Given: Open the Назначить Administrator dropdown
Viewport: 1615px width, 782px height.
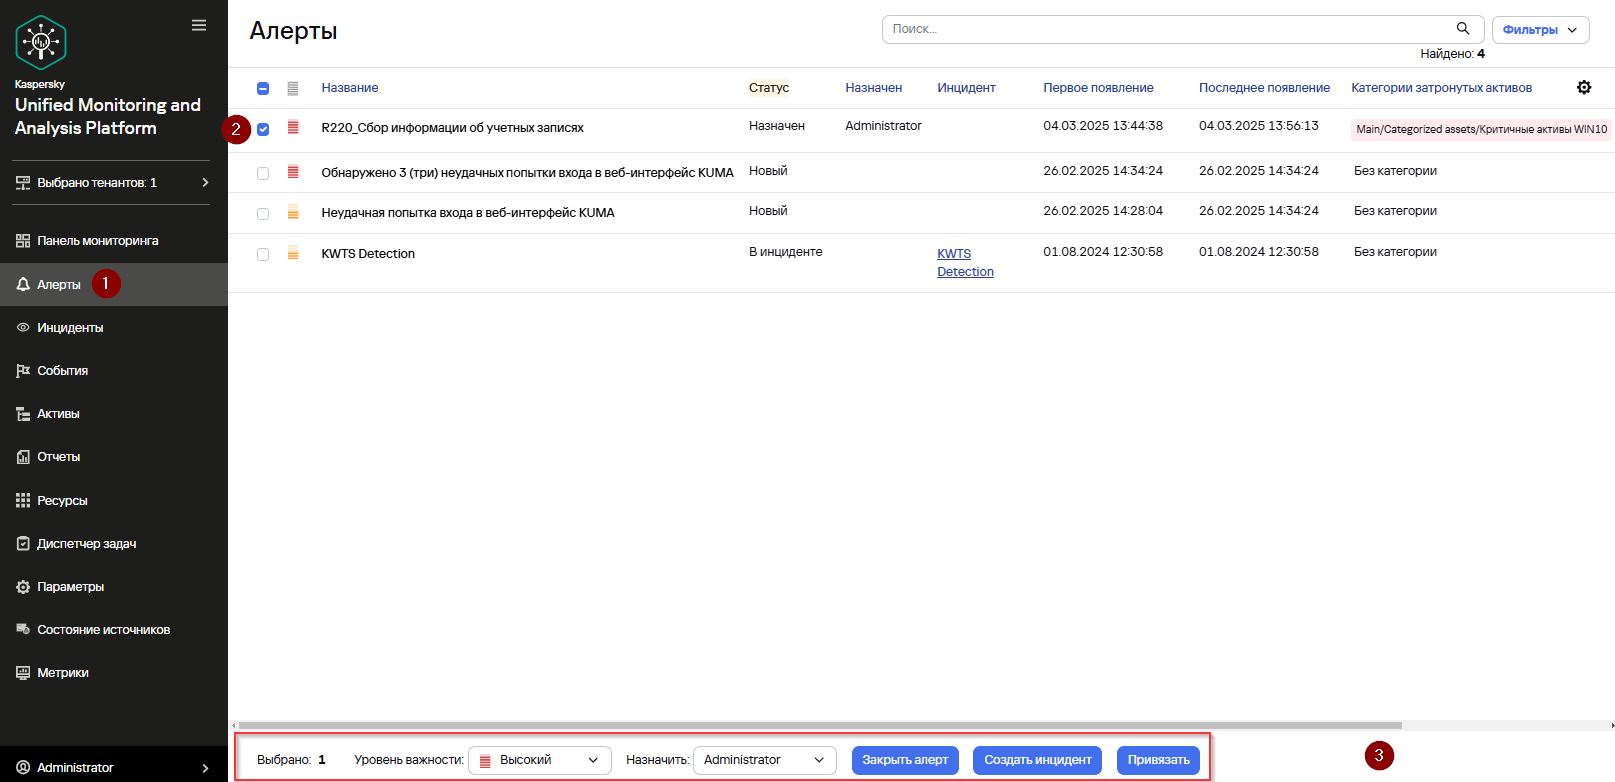Looking at the screenshot, I should point(765,760).
